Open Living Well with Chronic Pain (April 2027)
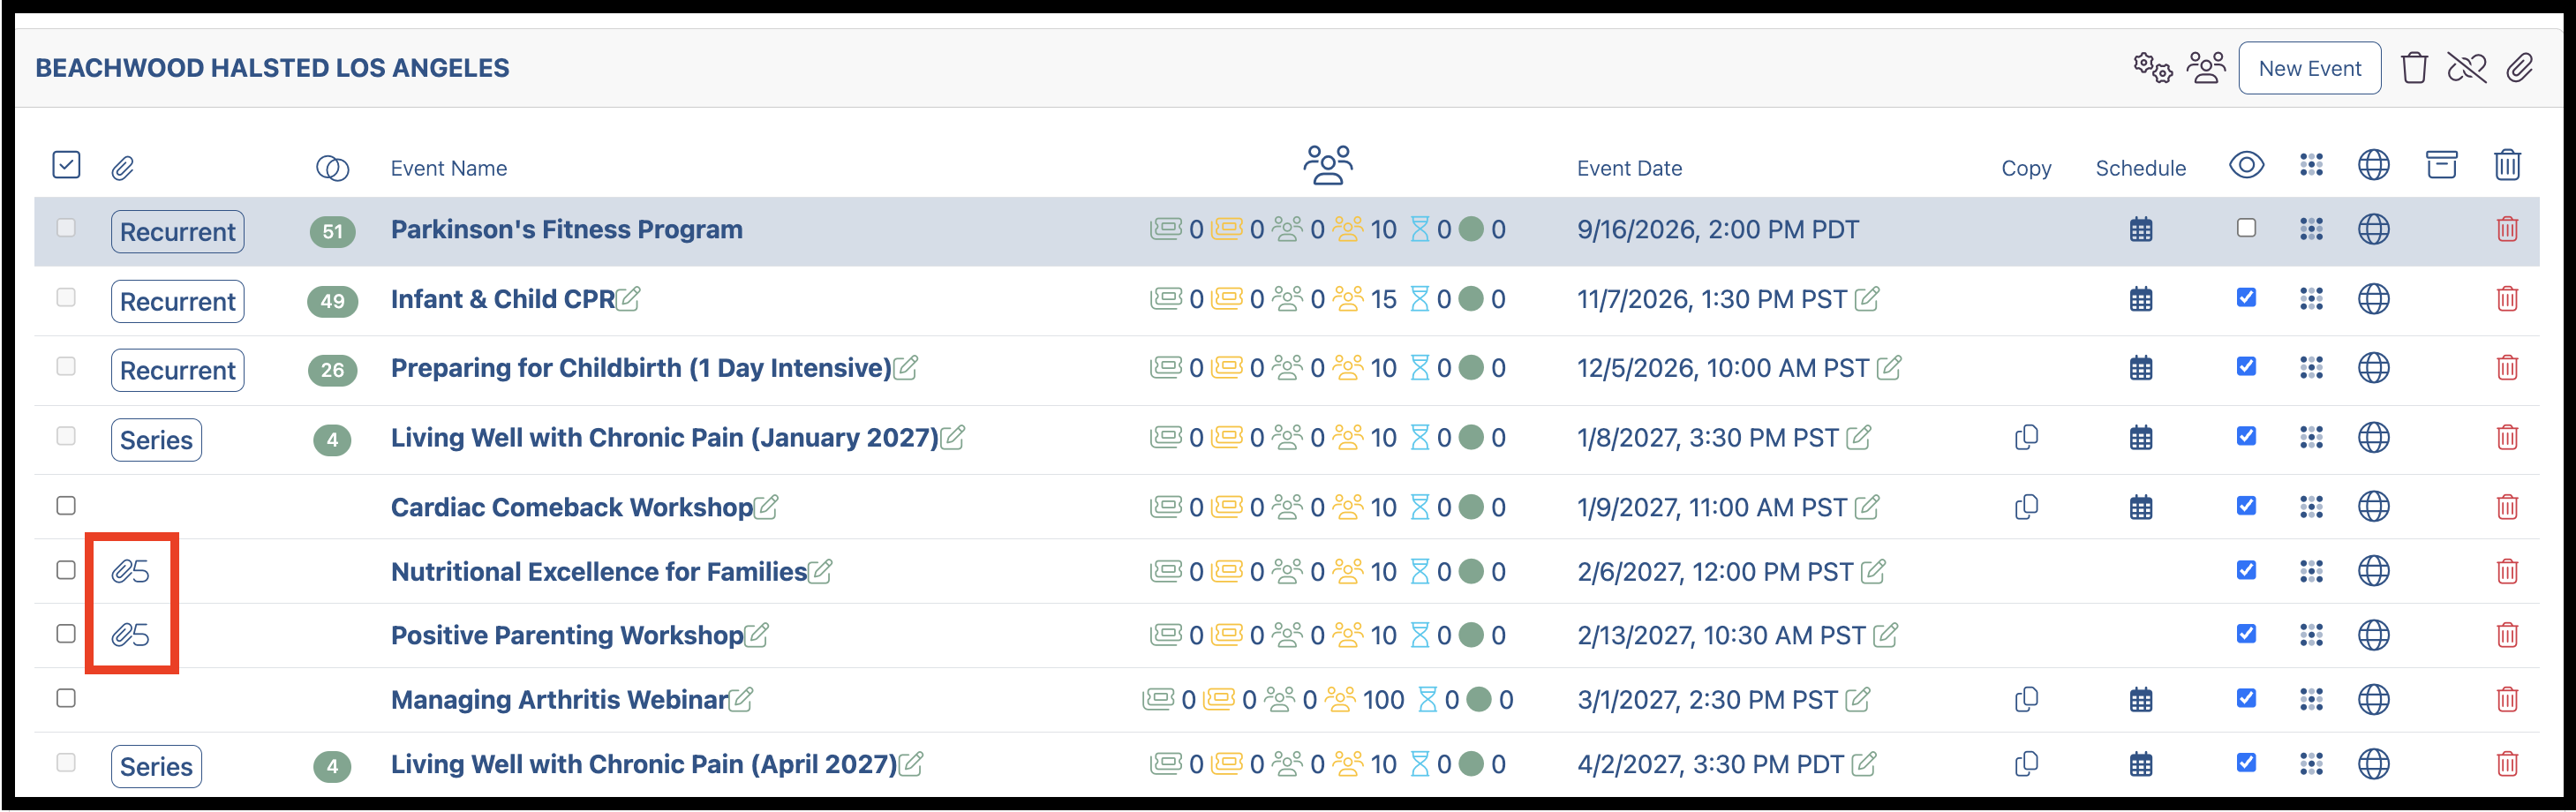The width and height of the screenshot is (2576, 812). [x=644, y=765]
